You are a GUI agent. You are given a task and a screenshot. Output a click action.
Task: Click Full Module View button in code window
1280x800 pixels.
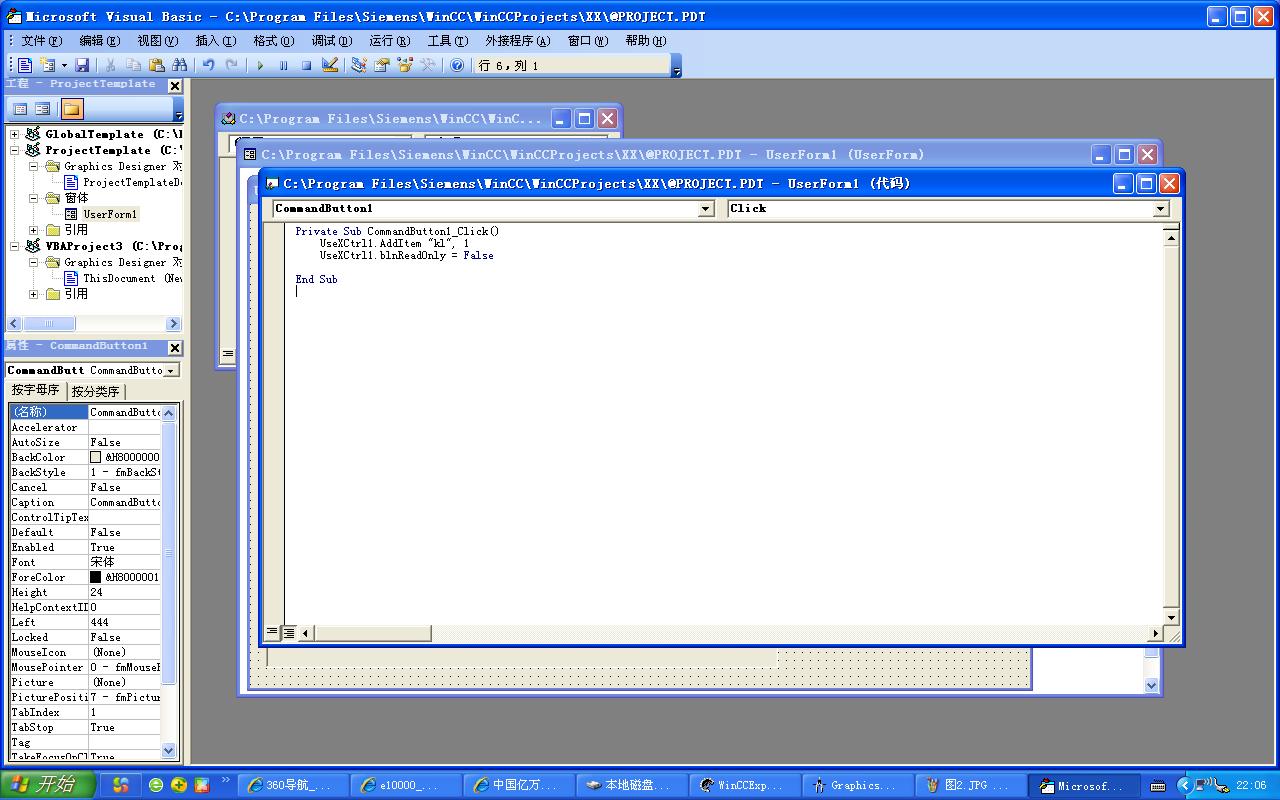pyautogui.click(x=288, y=632)
